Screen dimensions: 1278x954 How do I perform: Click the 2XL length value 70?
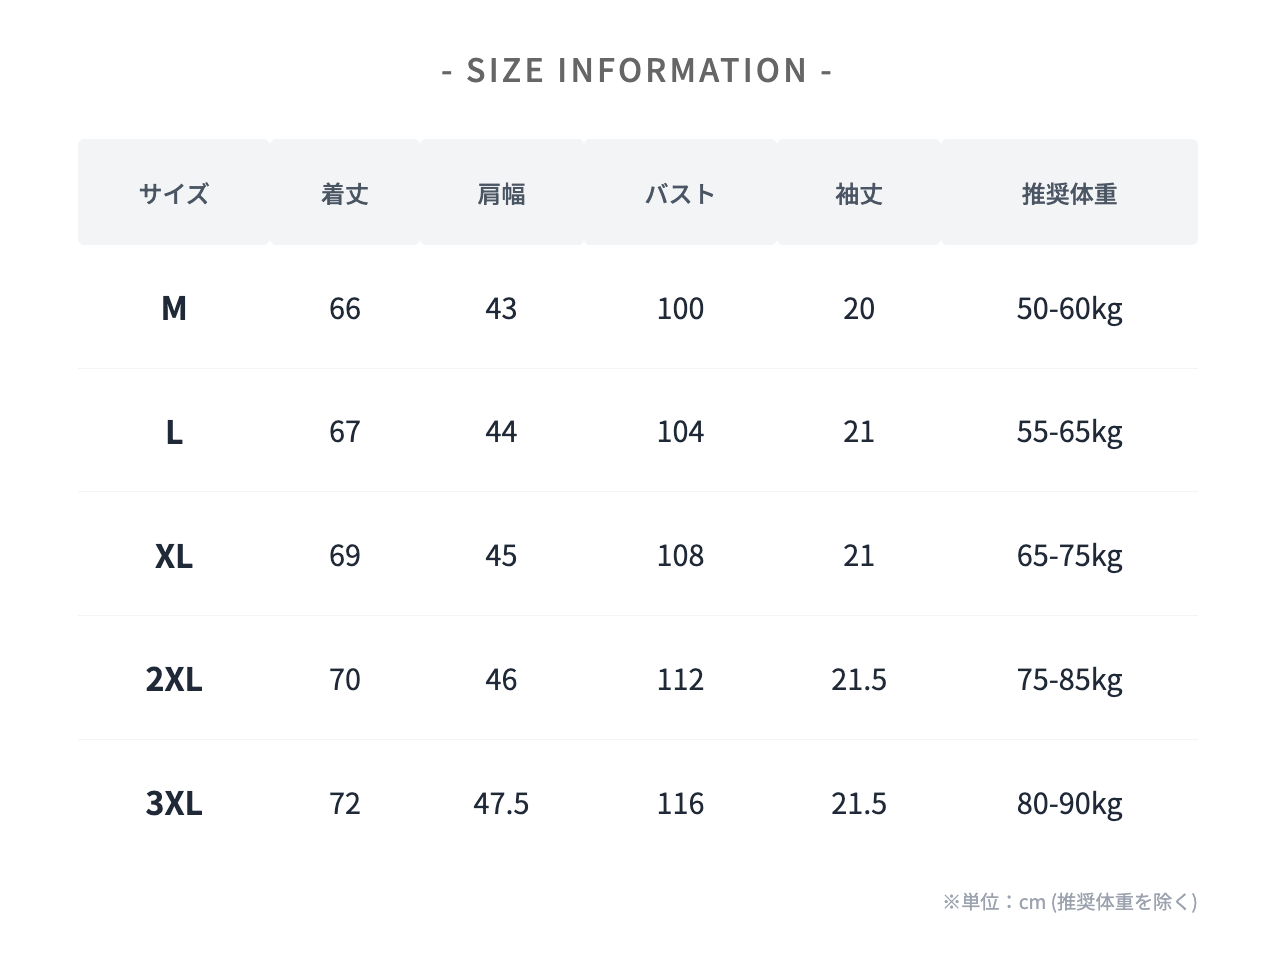(x=345, y=680)
